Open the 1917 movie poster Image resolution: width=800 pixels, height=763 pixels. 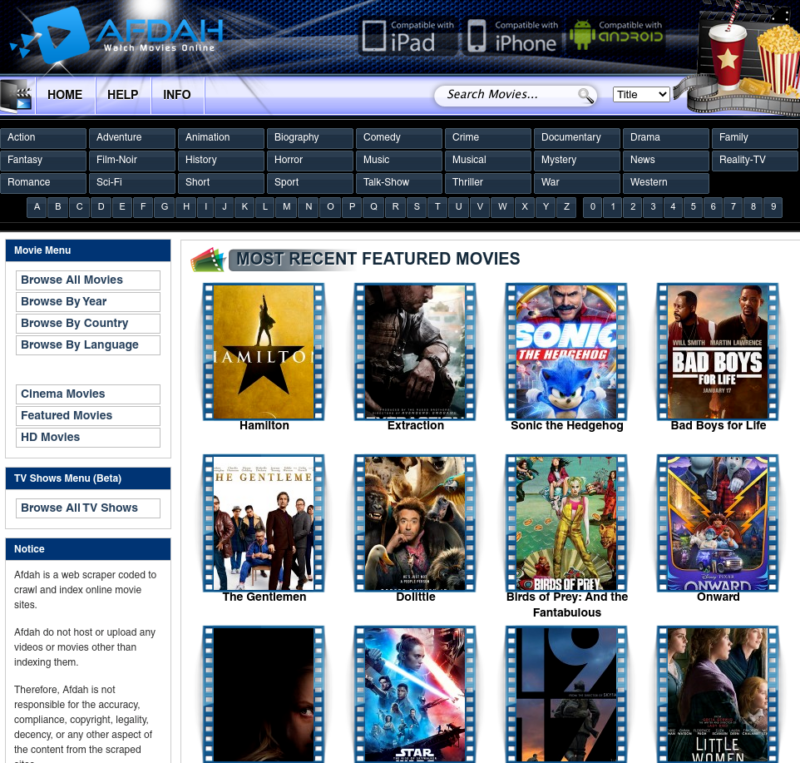[x=566, y=695]
